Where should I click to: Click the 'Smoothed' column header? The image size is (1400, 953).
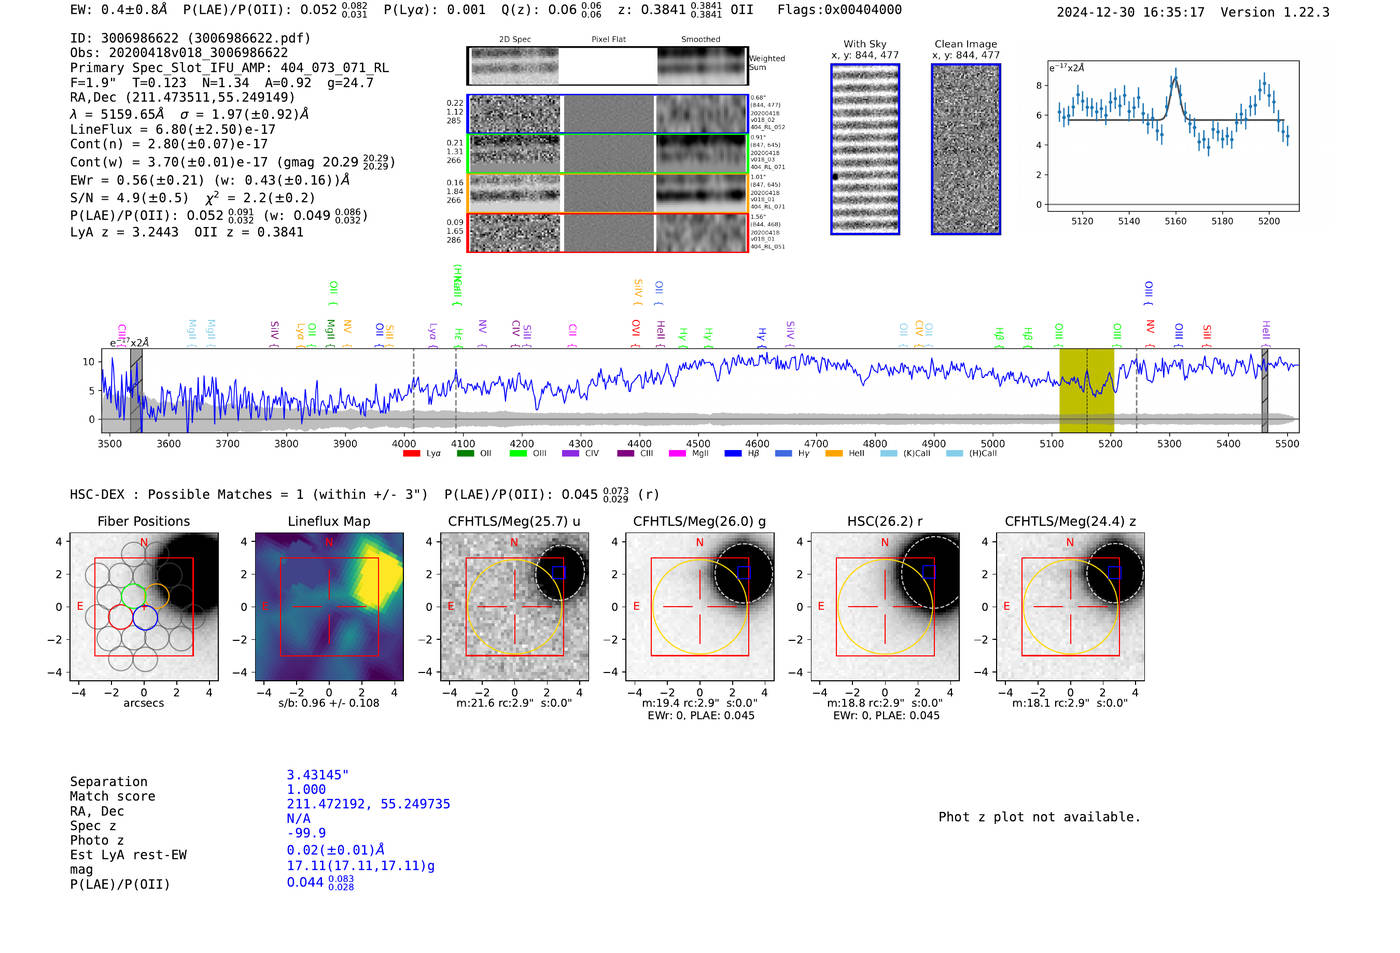pos(700,40)
